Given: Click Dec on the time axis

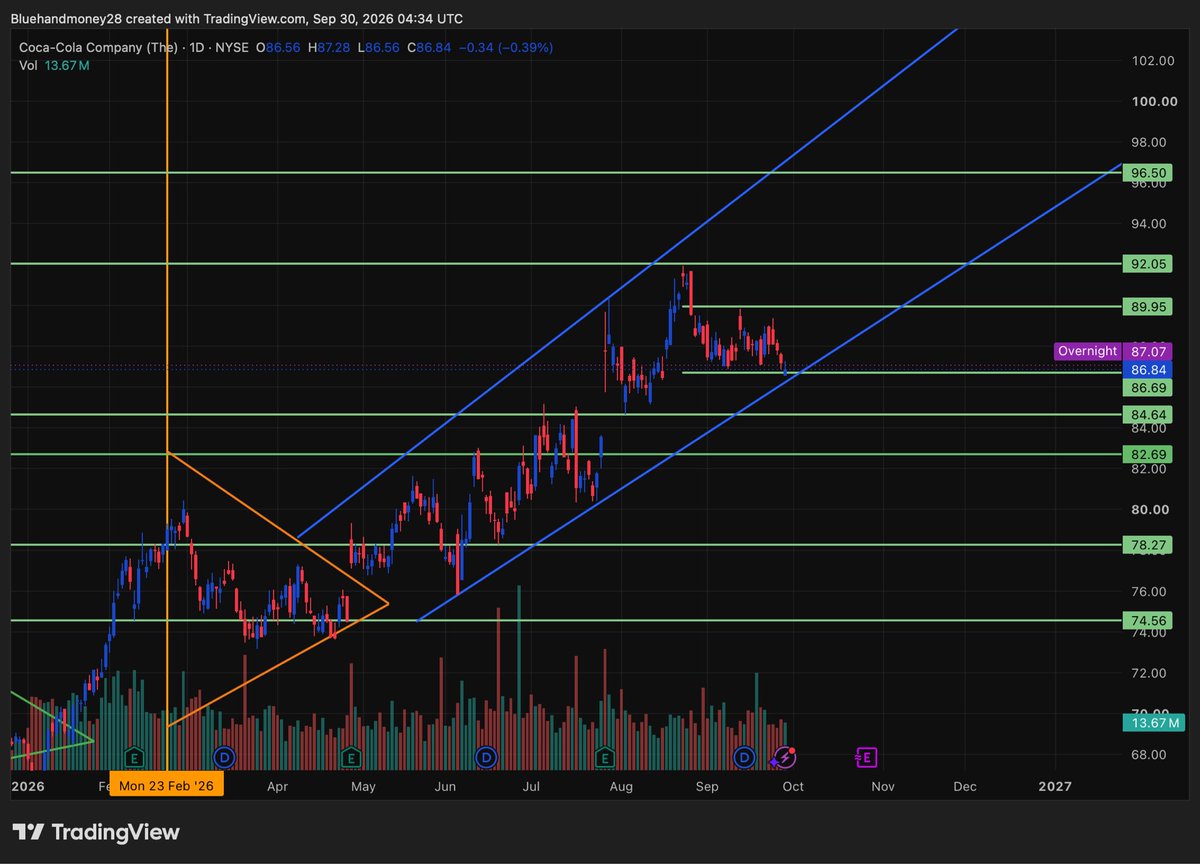Looking at the screenshot, I should click(x=964, y=787).
